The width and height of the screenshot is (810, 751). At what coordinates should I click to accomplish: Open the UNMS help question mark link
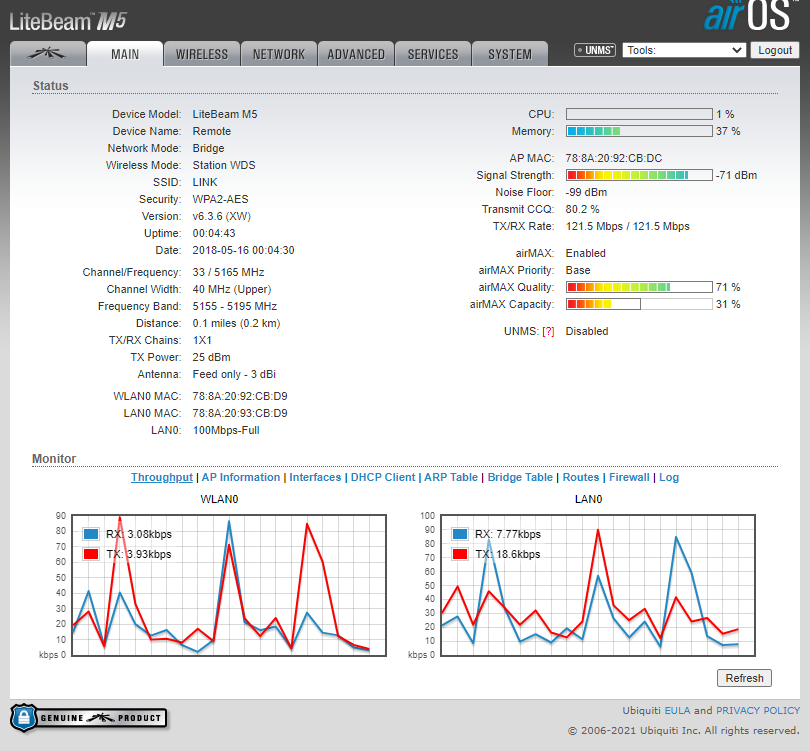548,331
